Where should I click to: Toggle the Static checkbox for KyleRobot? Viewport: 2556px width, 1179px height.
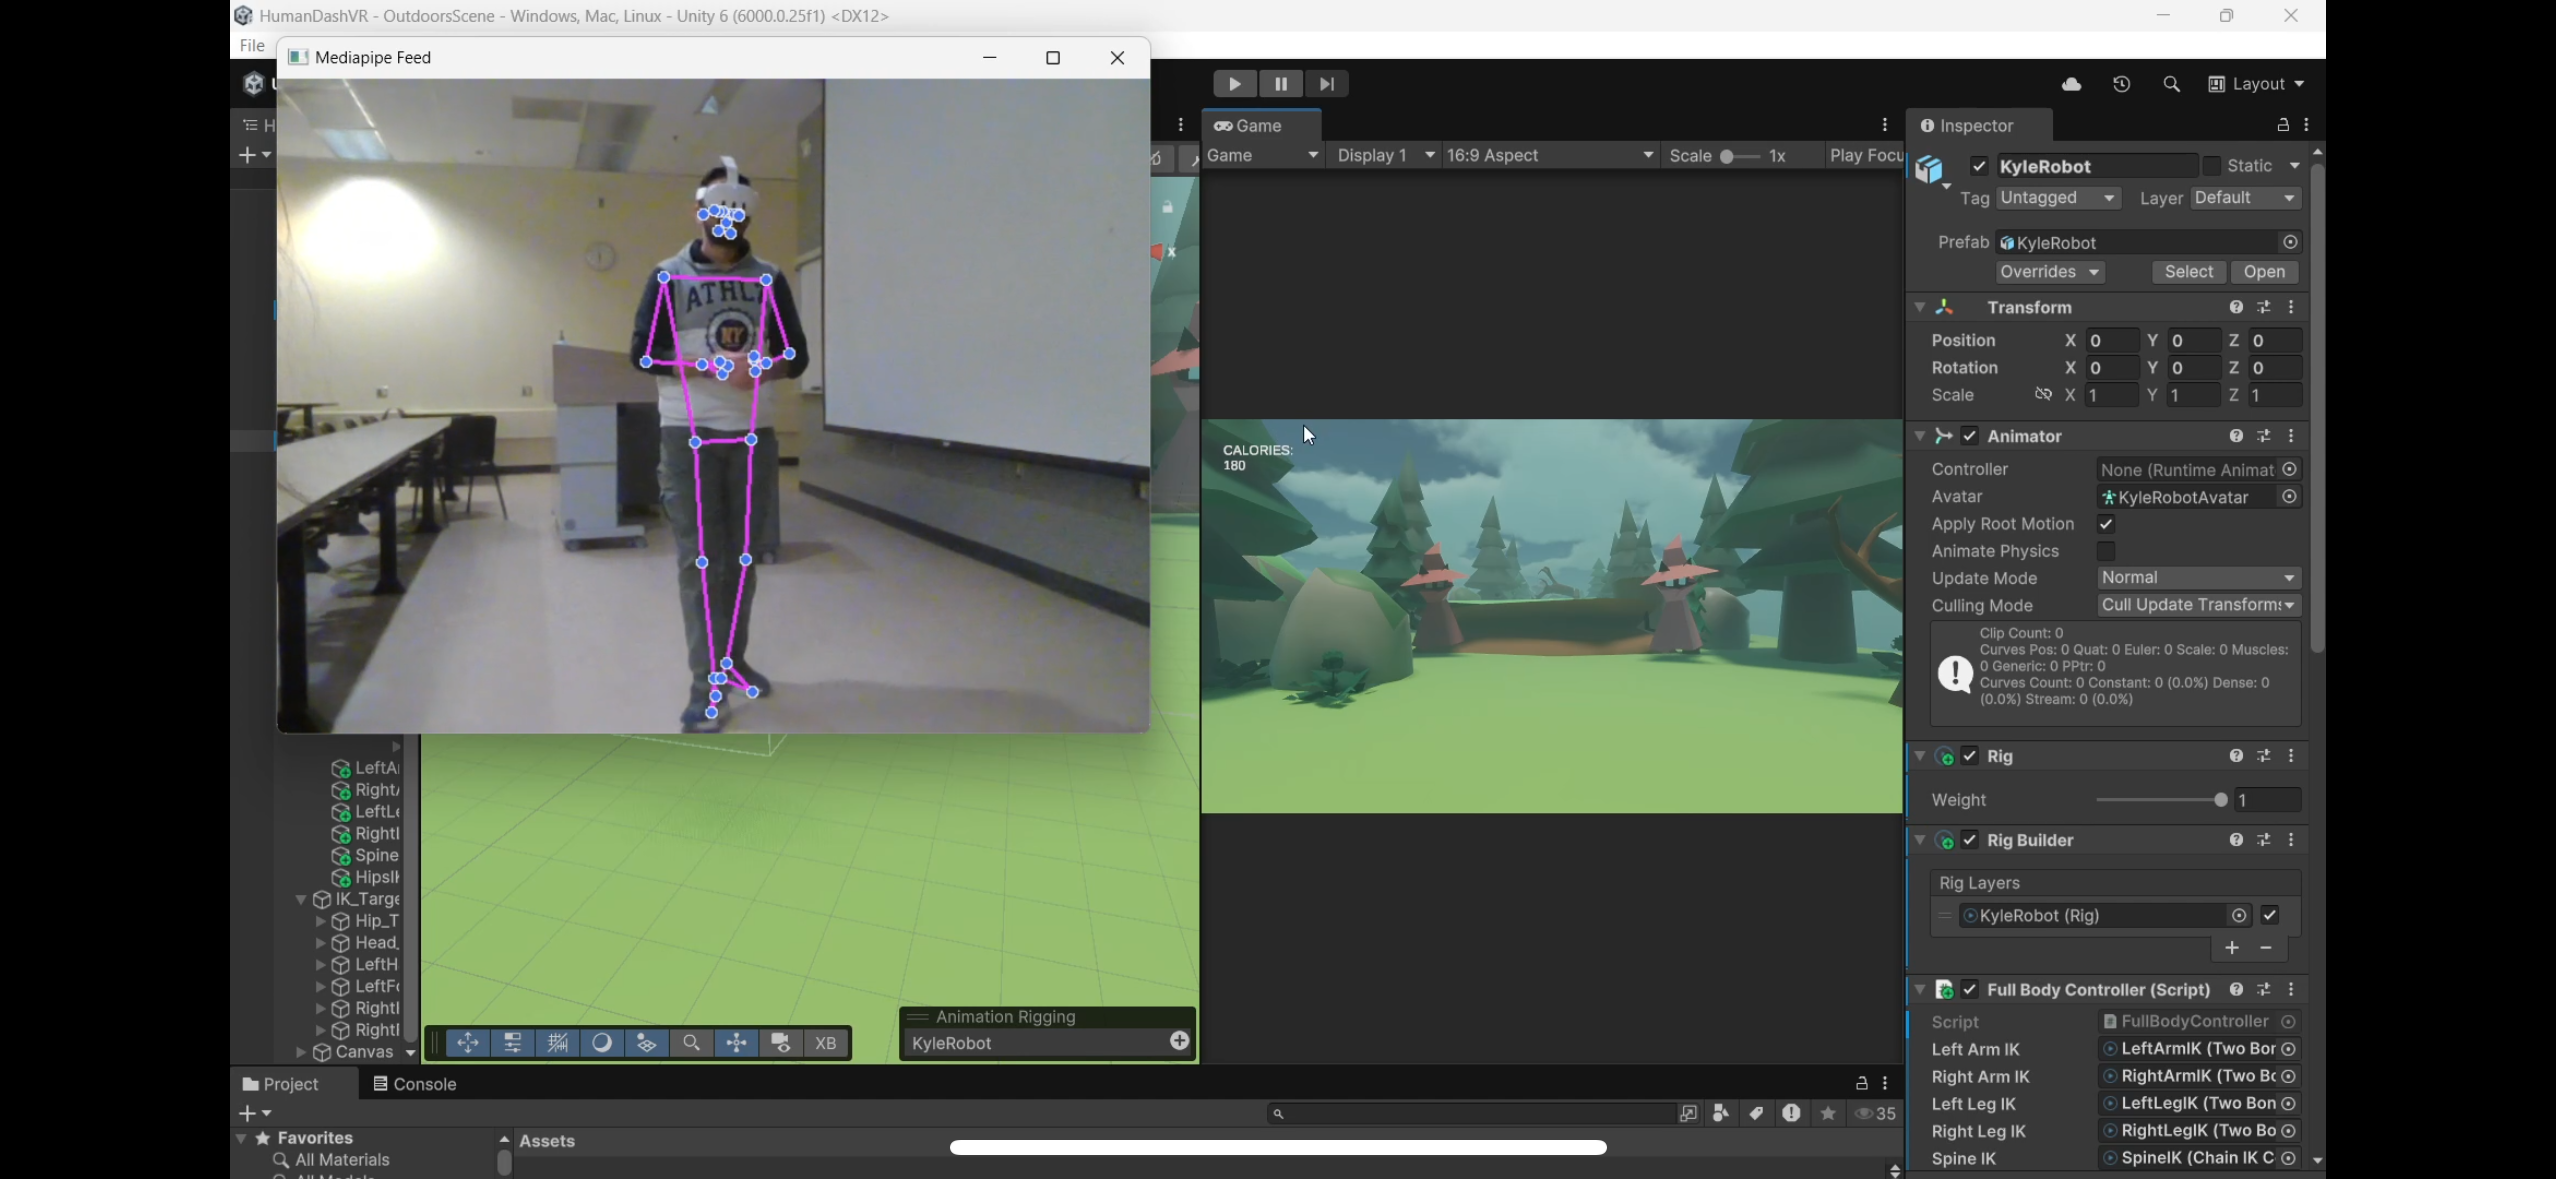2212,166
